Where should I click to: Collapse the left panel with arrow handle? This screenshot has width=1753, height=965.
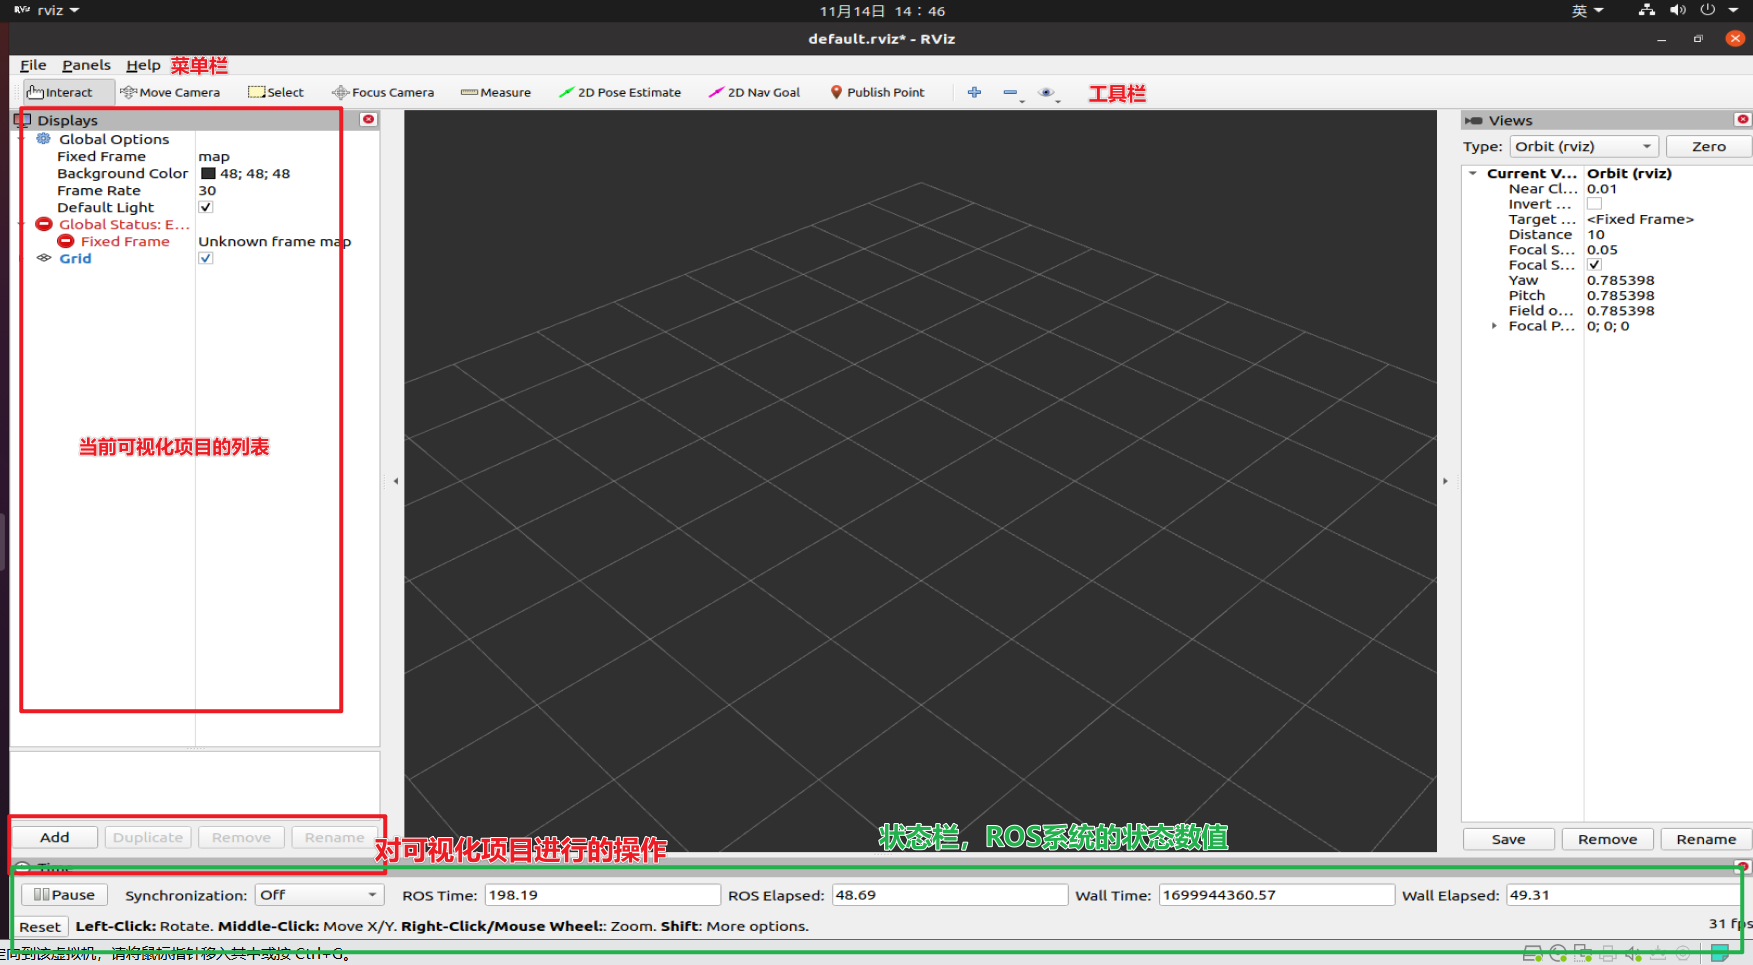pyautogui.click(x=396, y=481)
